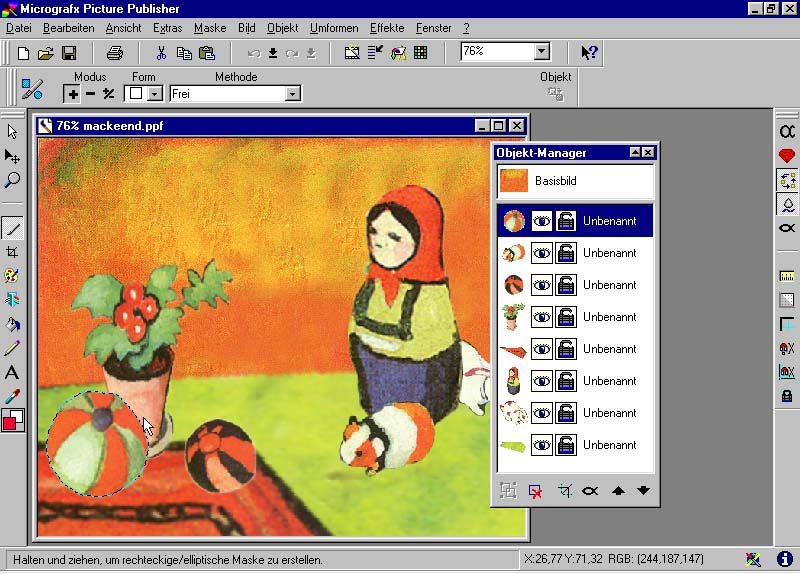This screenshot has height=574, width=800.
Task: Select the Basisbild base image entry
Action: click(575, 181)
